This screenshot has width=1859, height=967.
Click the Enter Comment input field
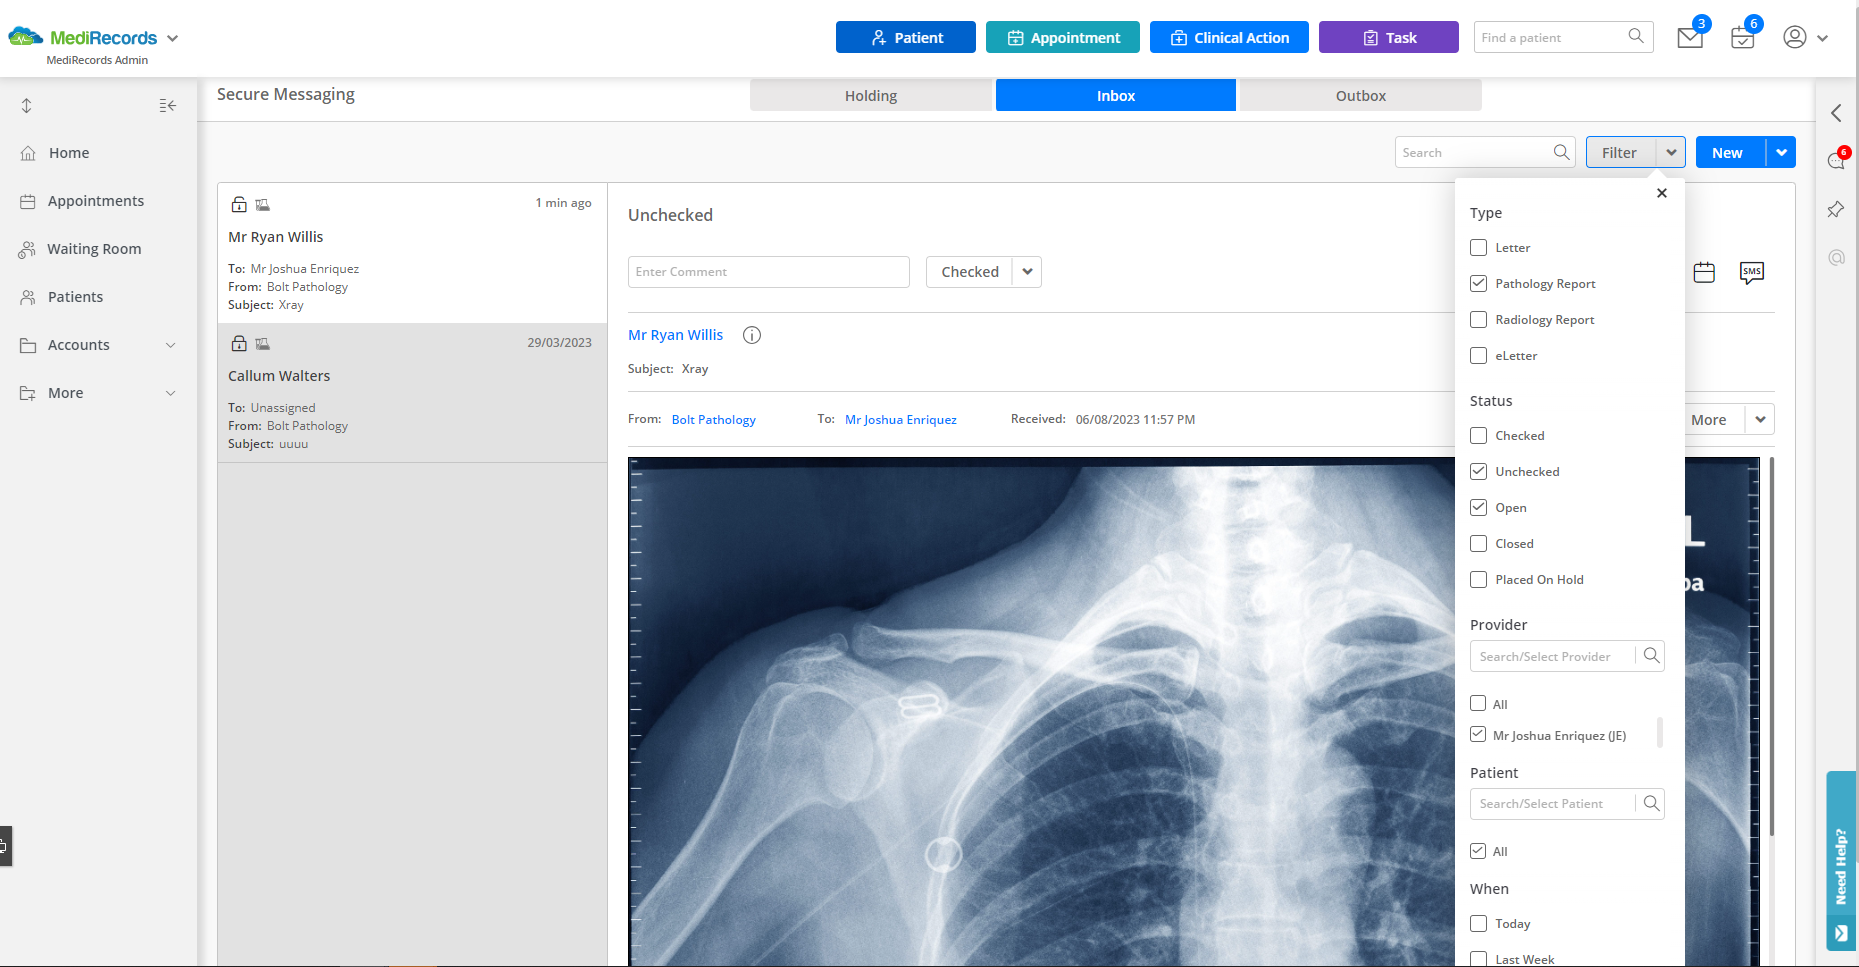[x=769, y=272]
